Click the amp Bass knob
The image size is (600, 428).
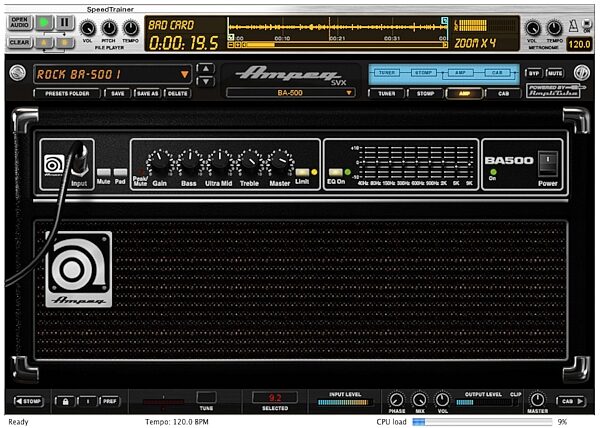189,162
